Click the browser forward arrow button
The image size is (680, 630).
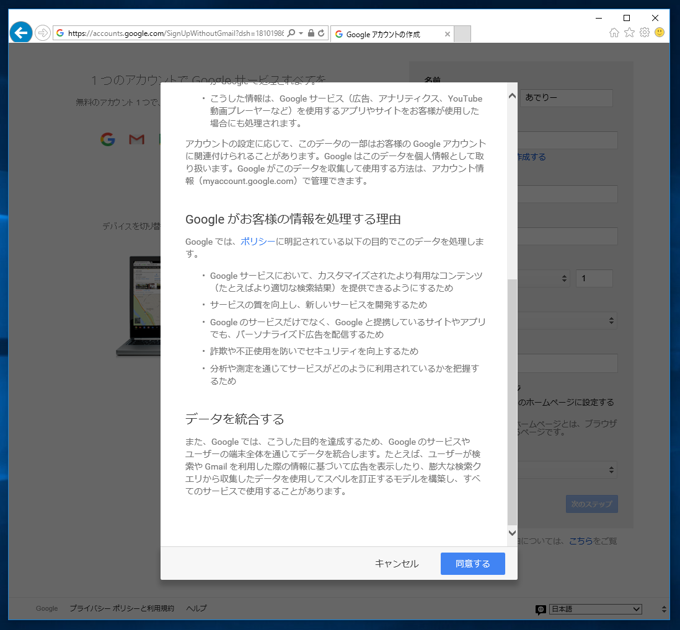(42, 33)
